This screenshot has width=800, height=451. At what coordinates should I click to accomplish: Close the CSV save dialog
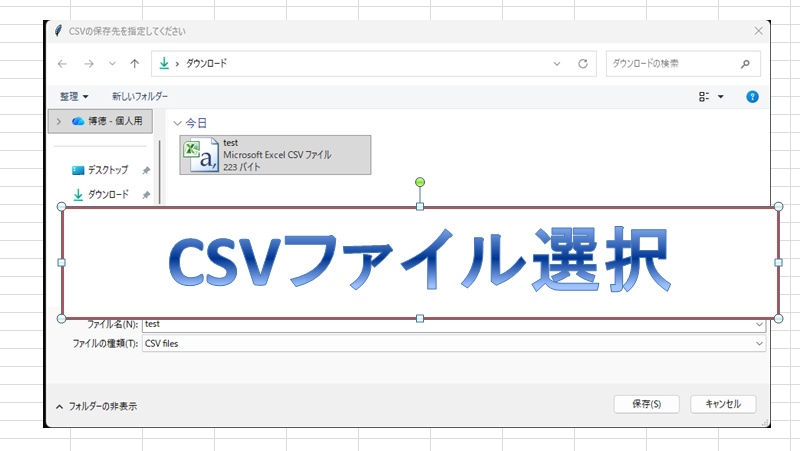pos(759,31)
